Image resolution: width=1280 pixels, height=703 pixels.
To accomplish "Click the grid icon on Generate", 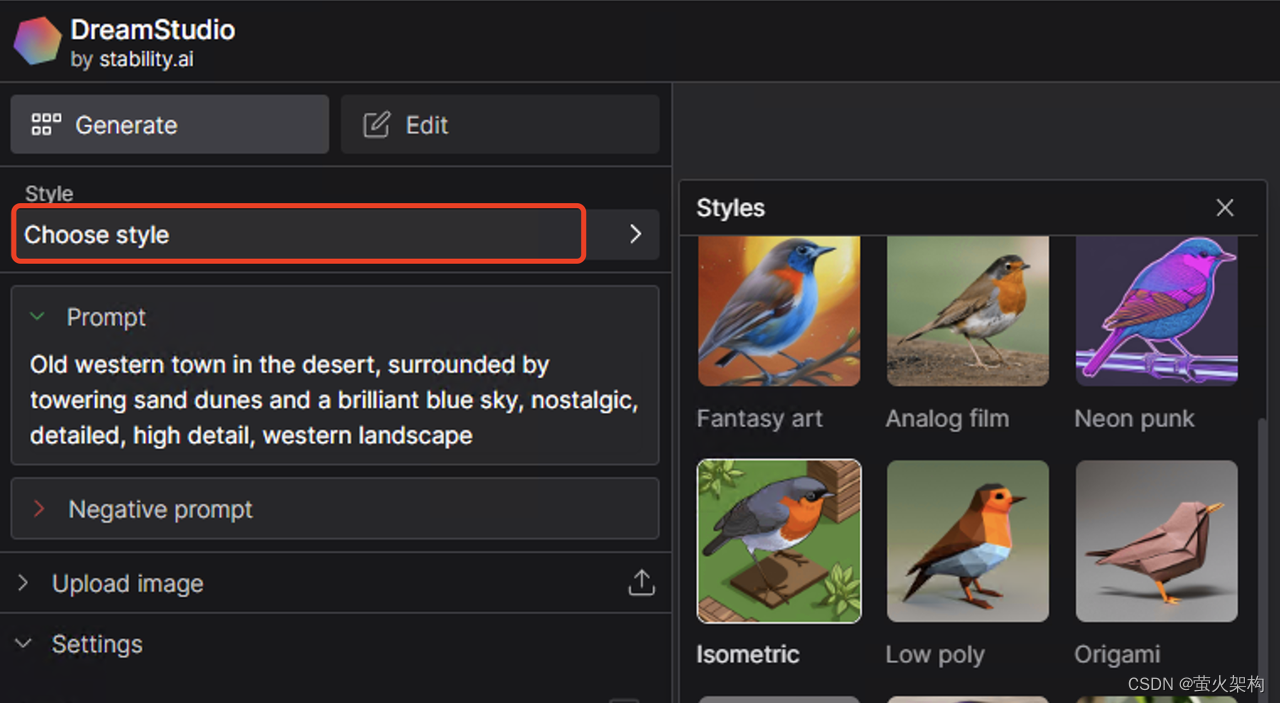I will coord(46,125).
